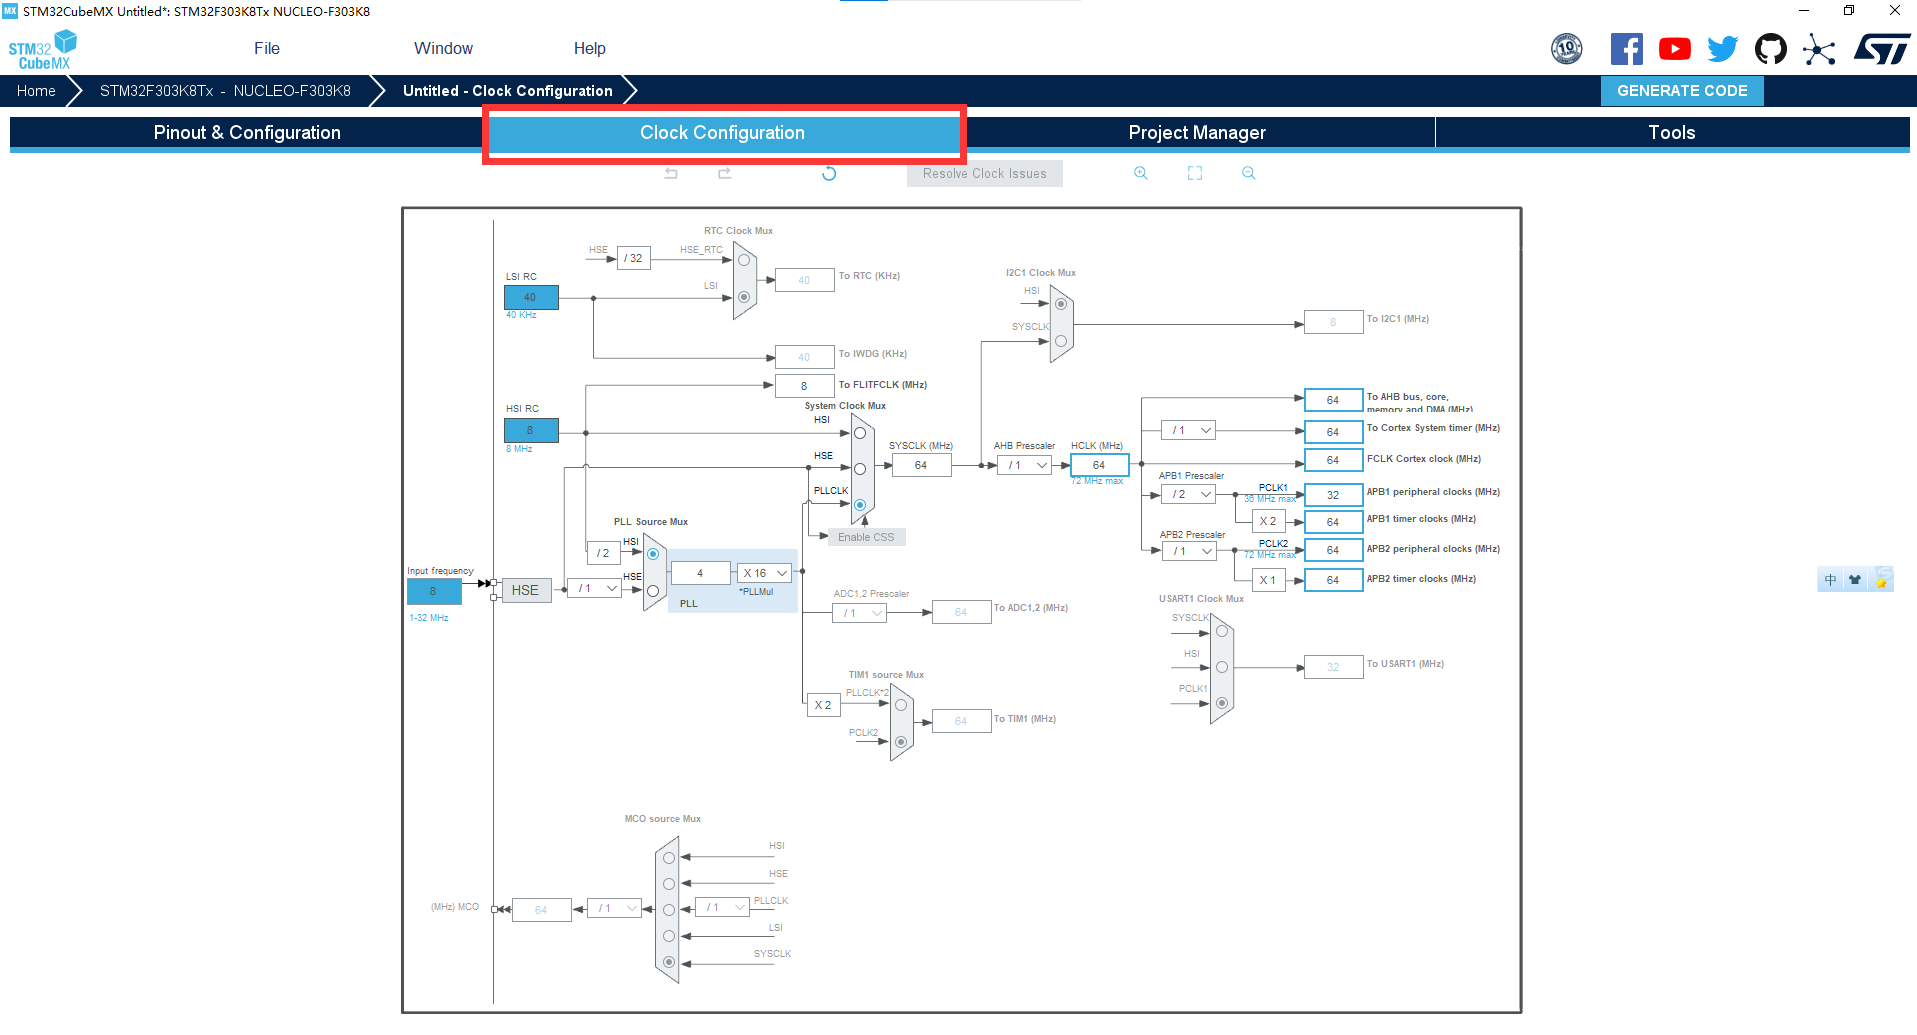Go to Home breadcrumb
1917x1035 pixels.
(x=36, y=91)
